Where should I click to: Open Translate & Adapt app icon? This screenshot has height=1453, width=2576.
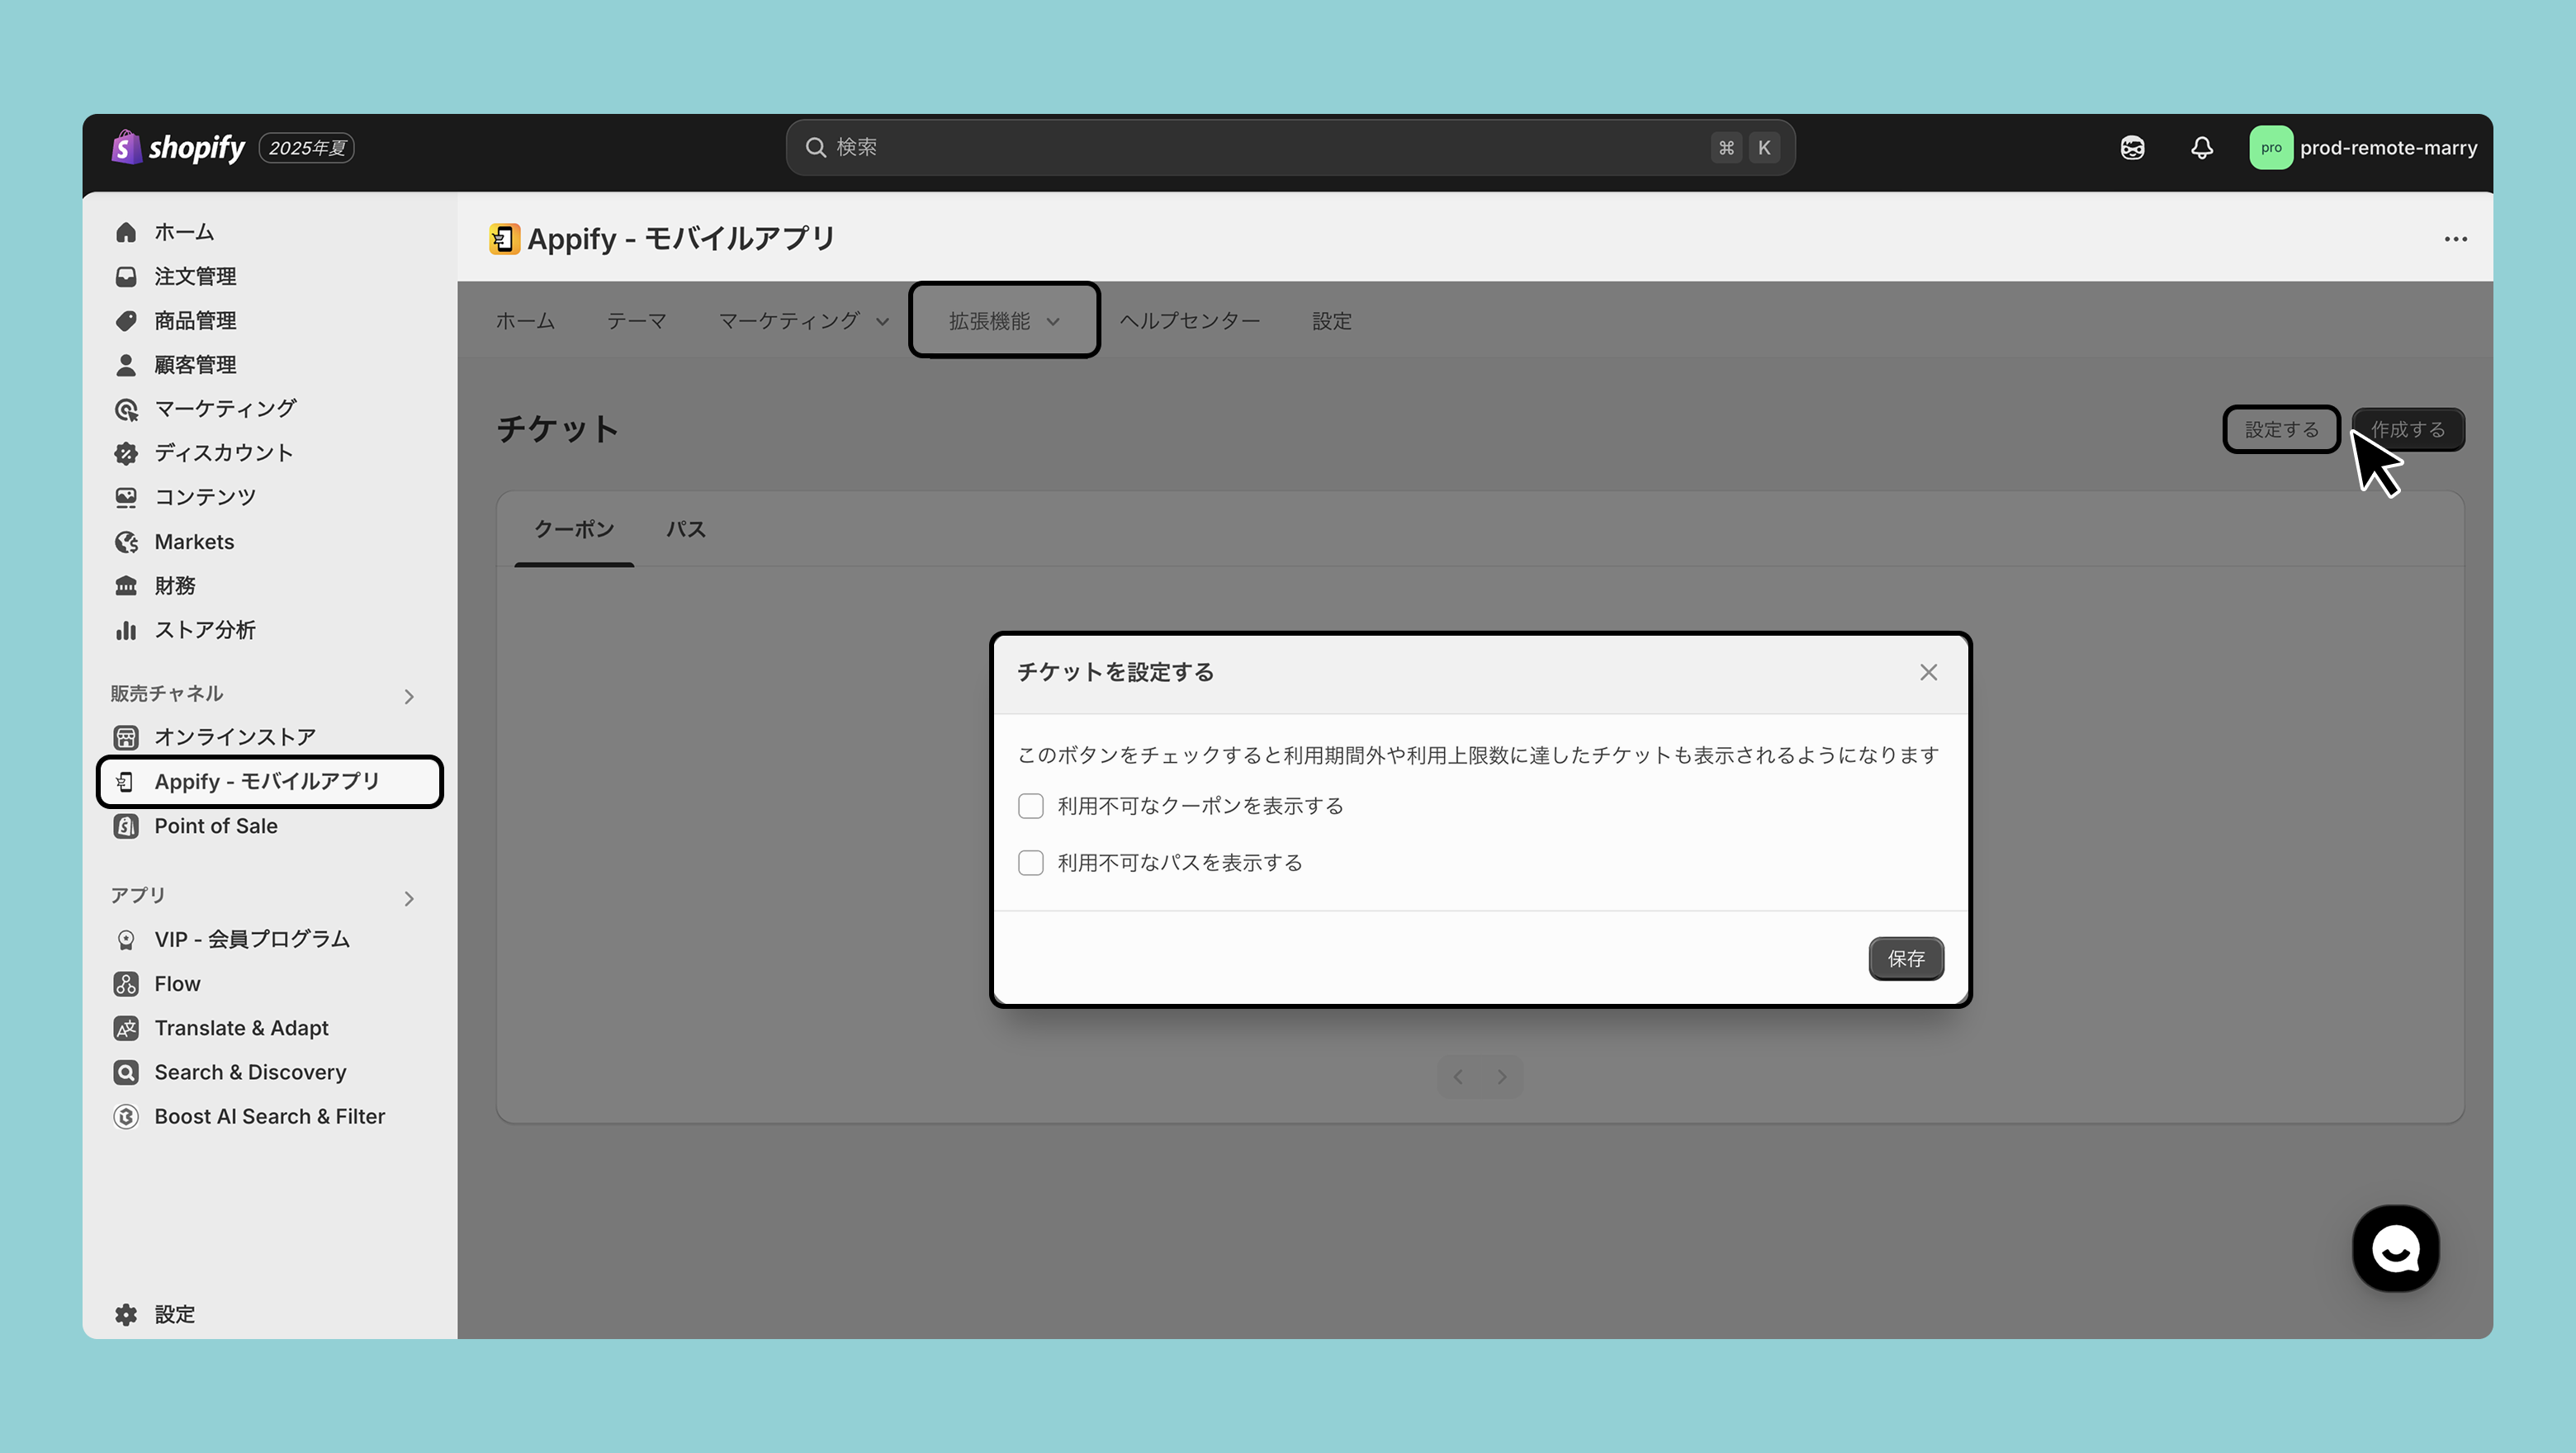pyautogui.click(x=126, y=1028)
